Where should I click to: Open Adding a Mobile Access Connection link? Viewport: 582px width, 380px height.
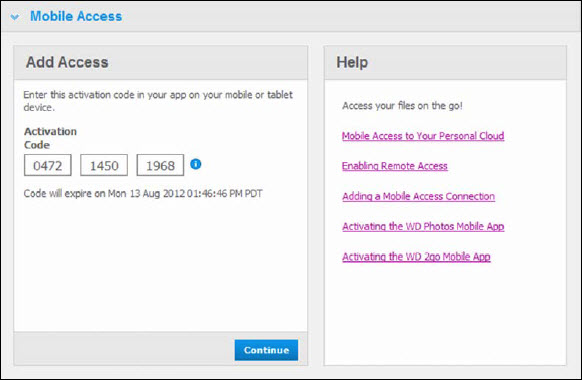pos(418,196)
